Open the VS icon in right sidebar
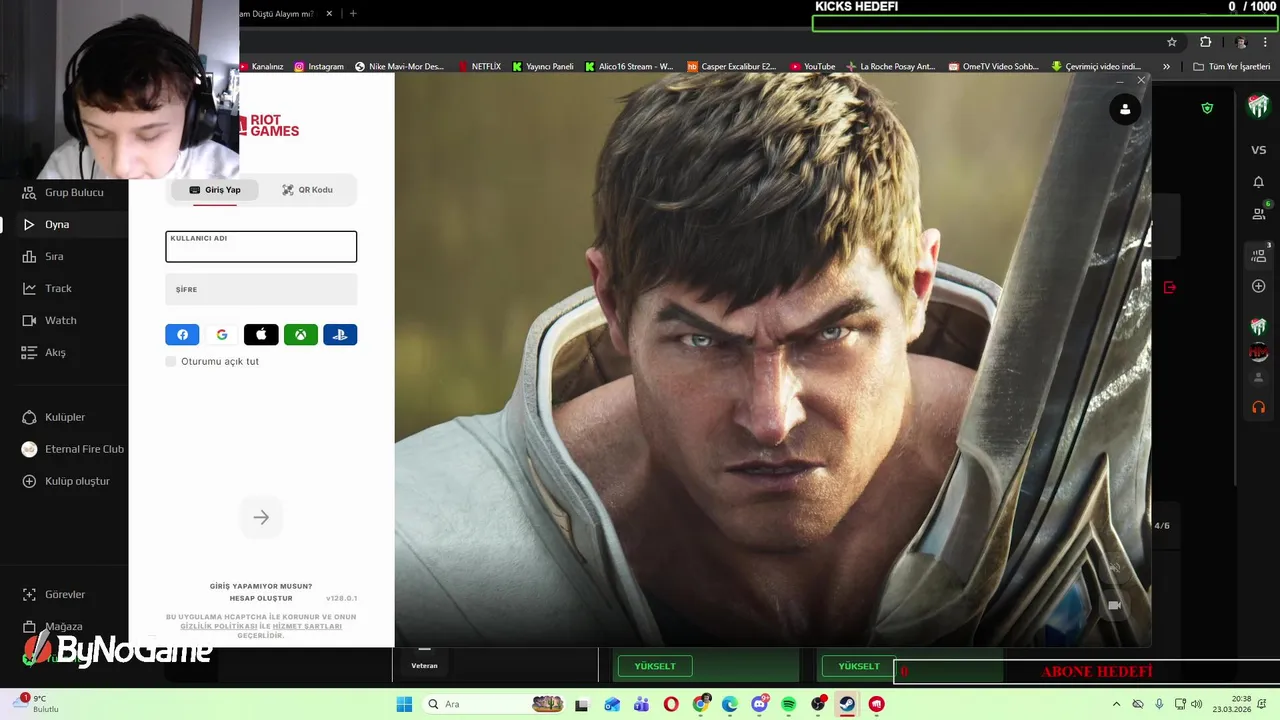The width and height of the screenshot is (1280, 720). coord(1259,150)
